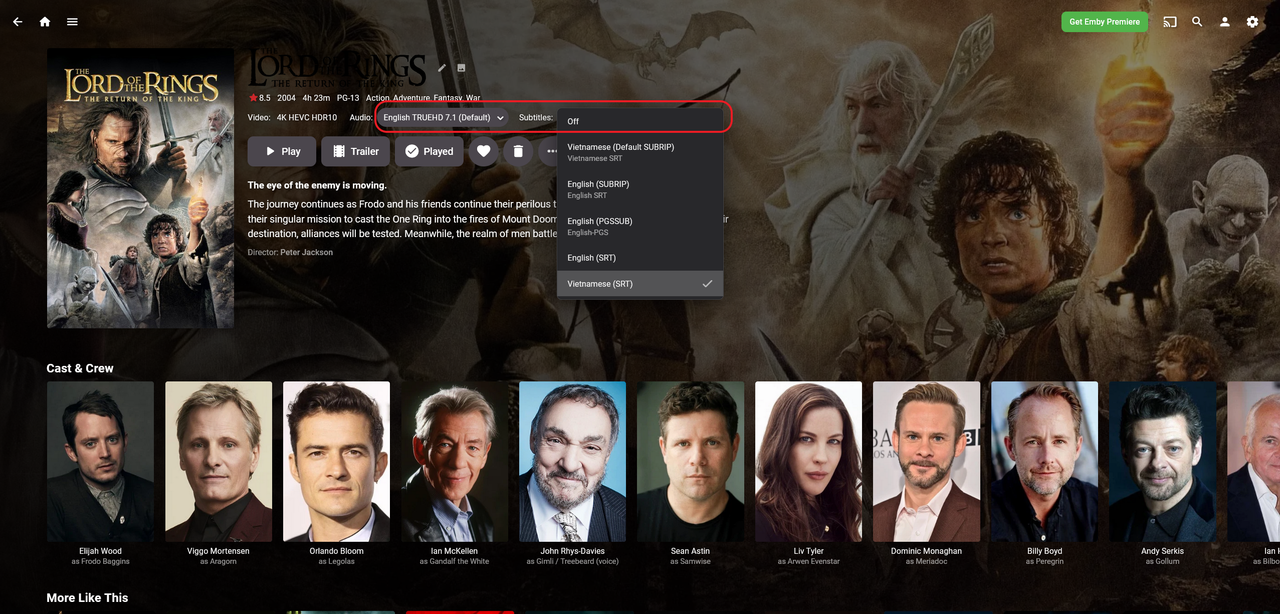Click Get Emby Premiere button
Screen dimensions: 1280x614
pos(1104,22)
